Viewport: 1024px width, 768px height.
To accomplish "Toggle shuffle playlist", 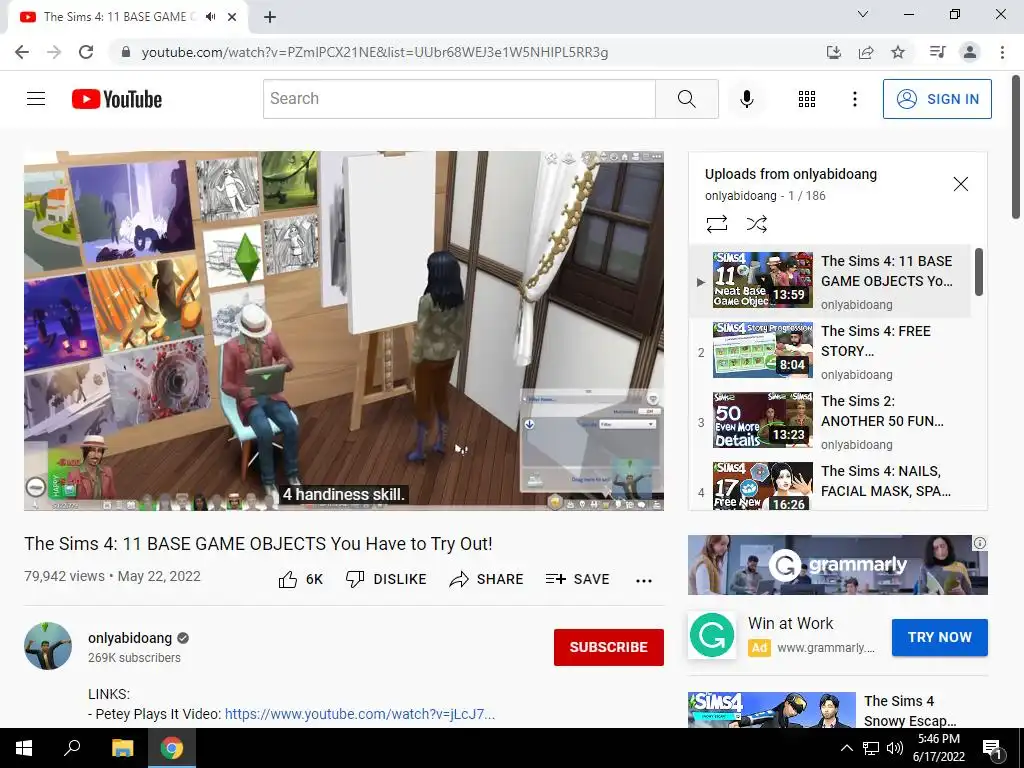I will coord(756,224).
